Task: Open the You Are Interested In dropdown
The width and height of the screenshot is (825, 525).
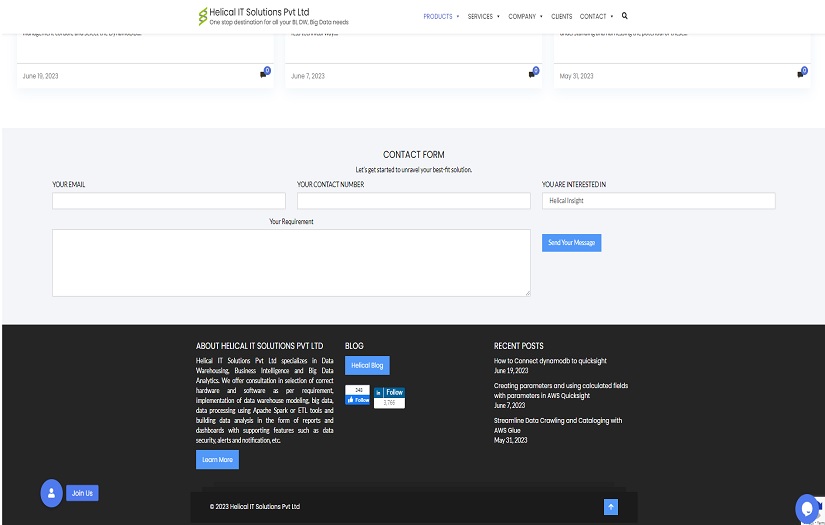Action: 658,200
